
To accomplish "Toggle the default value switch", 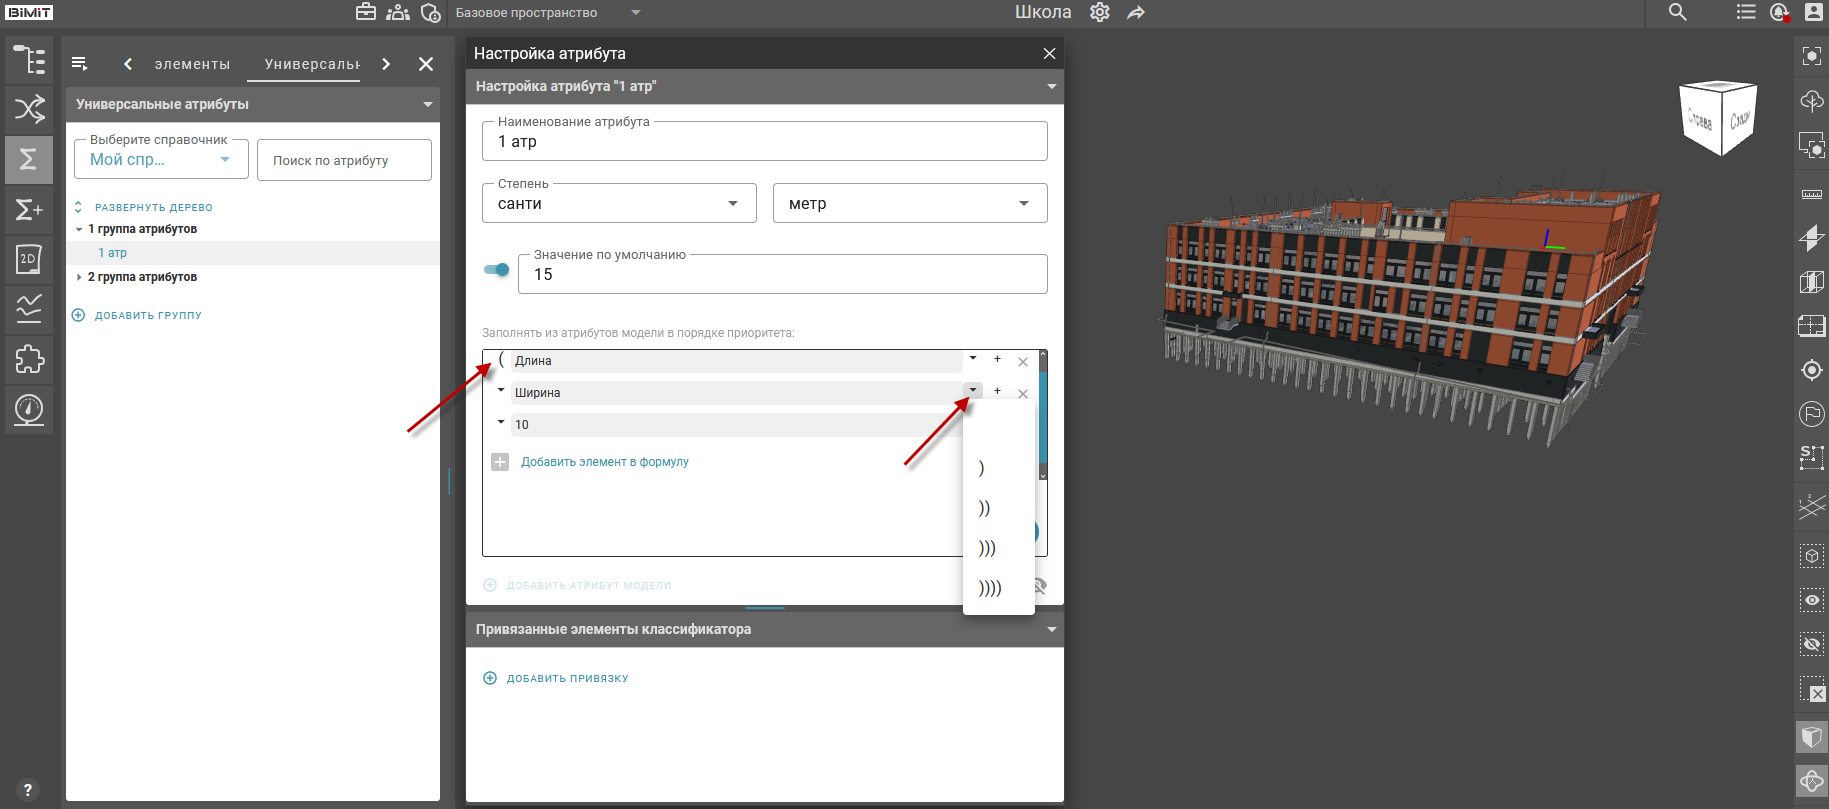I will [x=496, y=269].
